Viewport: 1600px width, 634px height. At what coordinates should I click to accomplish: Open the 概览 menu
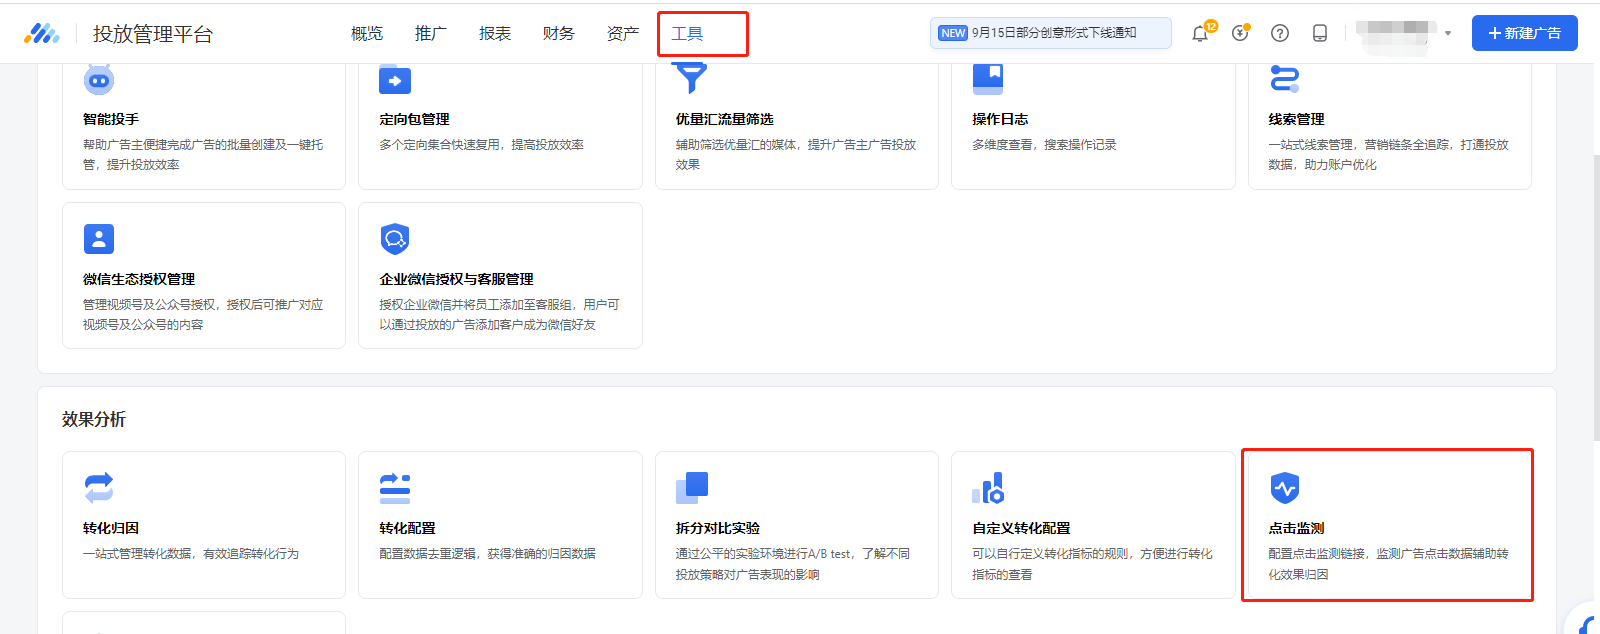pyautogui.click(x=367, y=33)
